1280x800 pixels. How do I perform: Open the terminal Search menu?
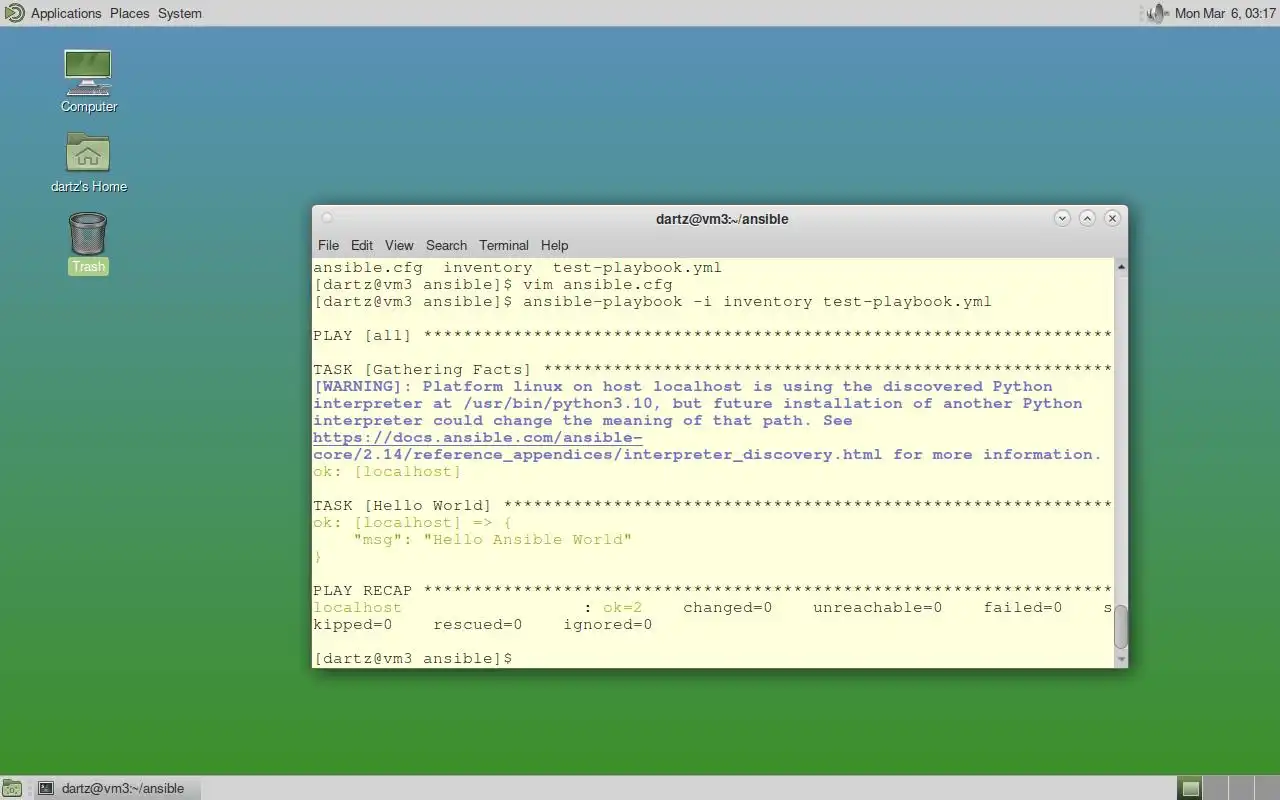pos(446,245)
